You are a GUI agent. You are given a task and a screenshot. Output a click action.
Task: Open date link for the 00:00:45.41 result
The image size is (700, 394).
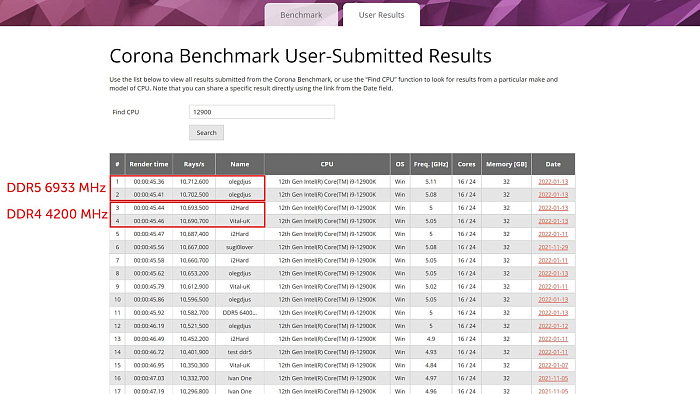tap(553, 195)
